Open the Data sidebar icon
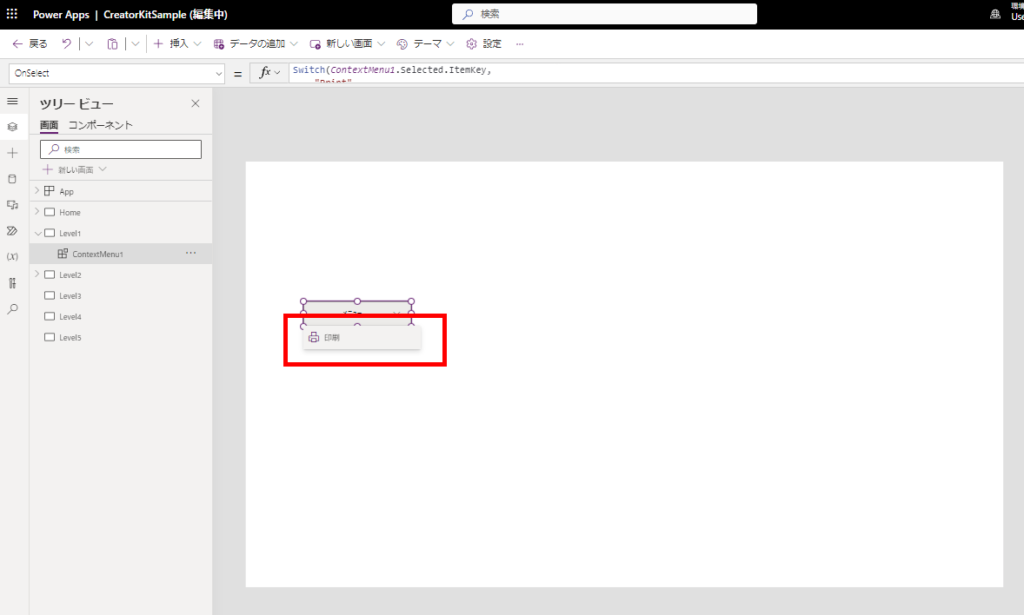This screenshot has width=1024, height=615. pos(12,179)
